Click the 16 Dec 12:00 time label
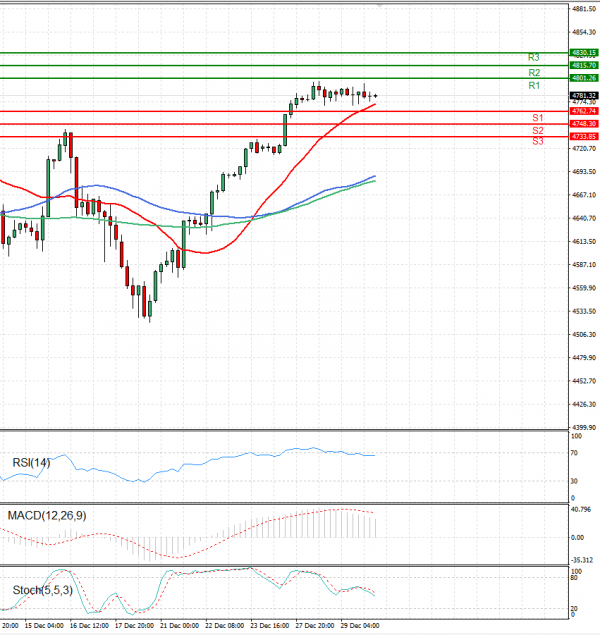 (90, 625)
